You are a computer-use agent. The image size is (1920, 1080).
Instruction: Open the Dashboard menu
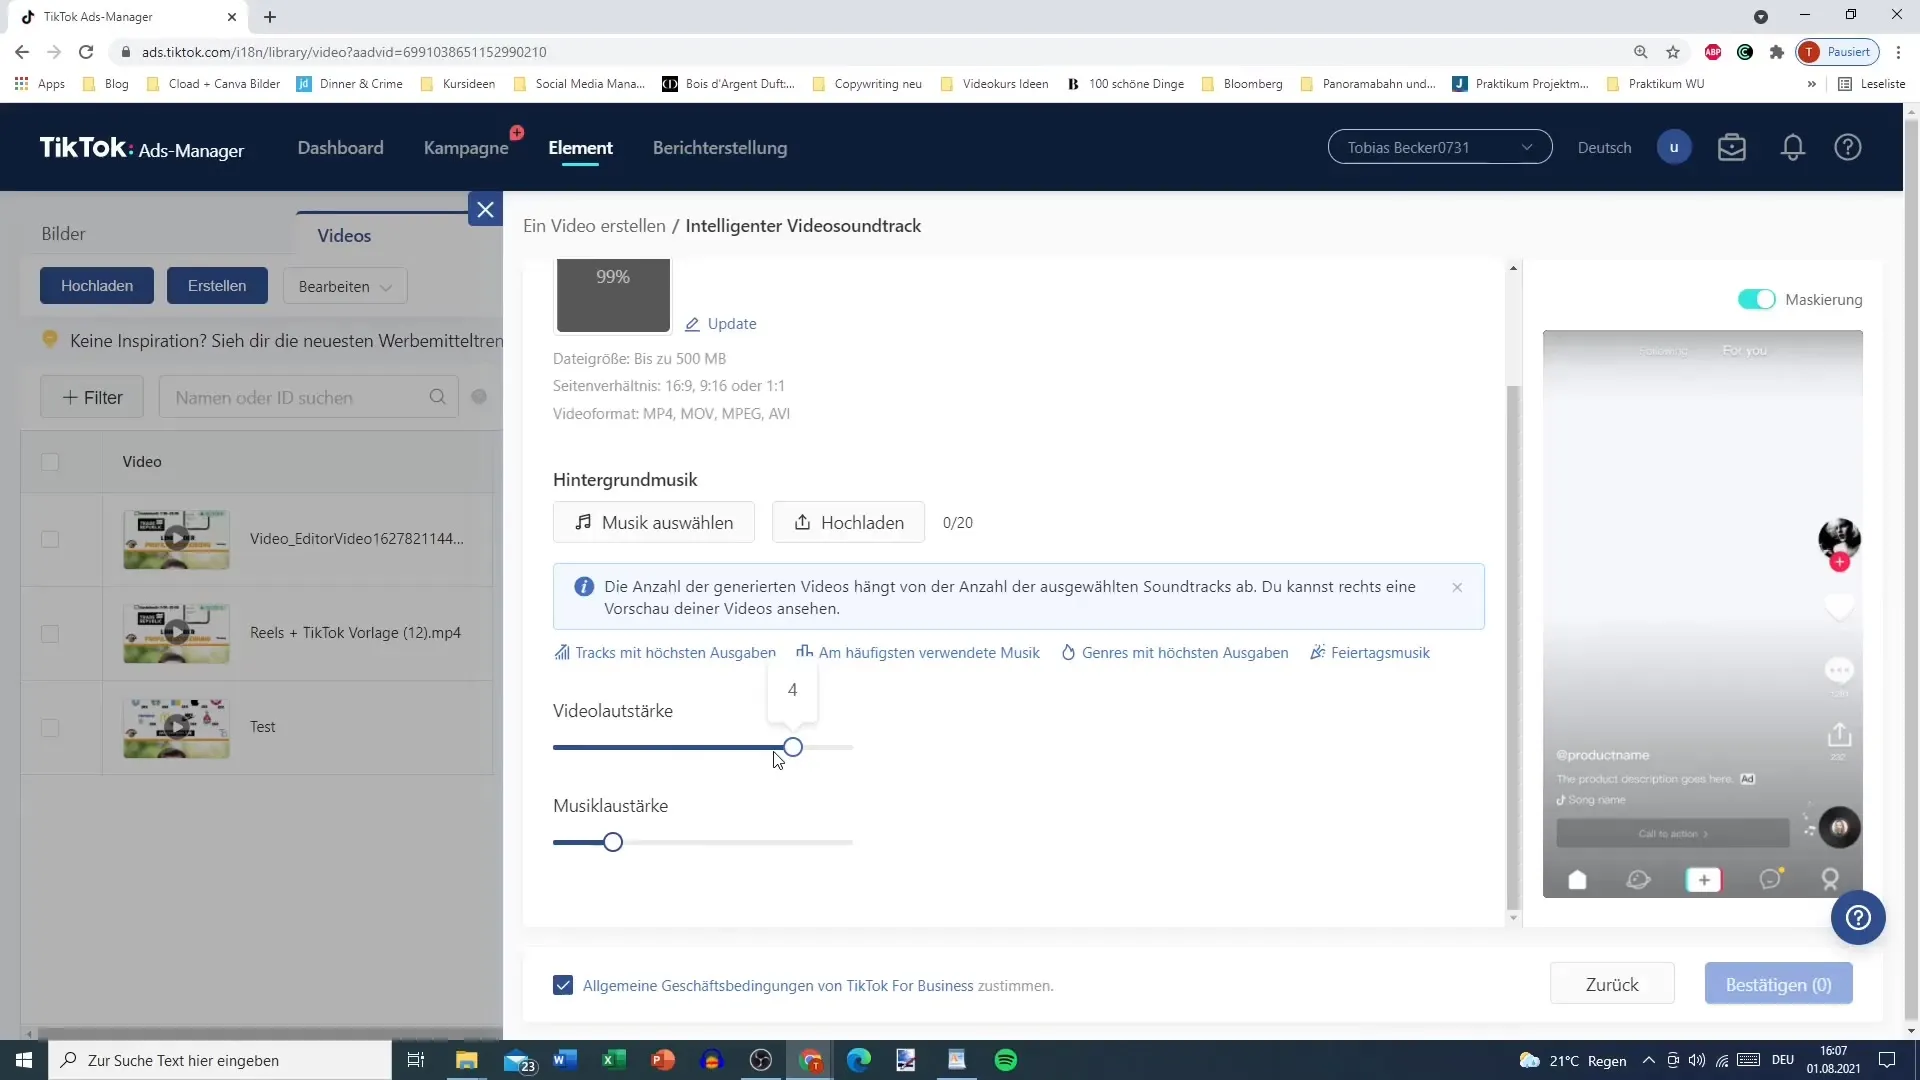[340, 148]
